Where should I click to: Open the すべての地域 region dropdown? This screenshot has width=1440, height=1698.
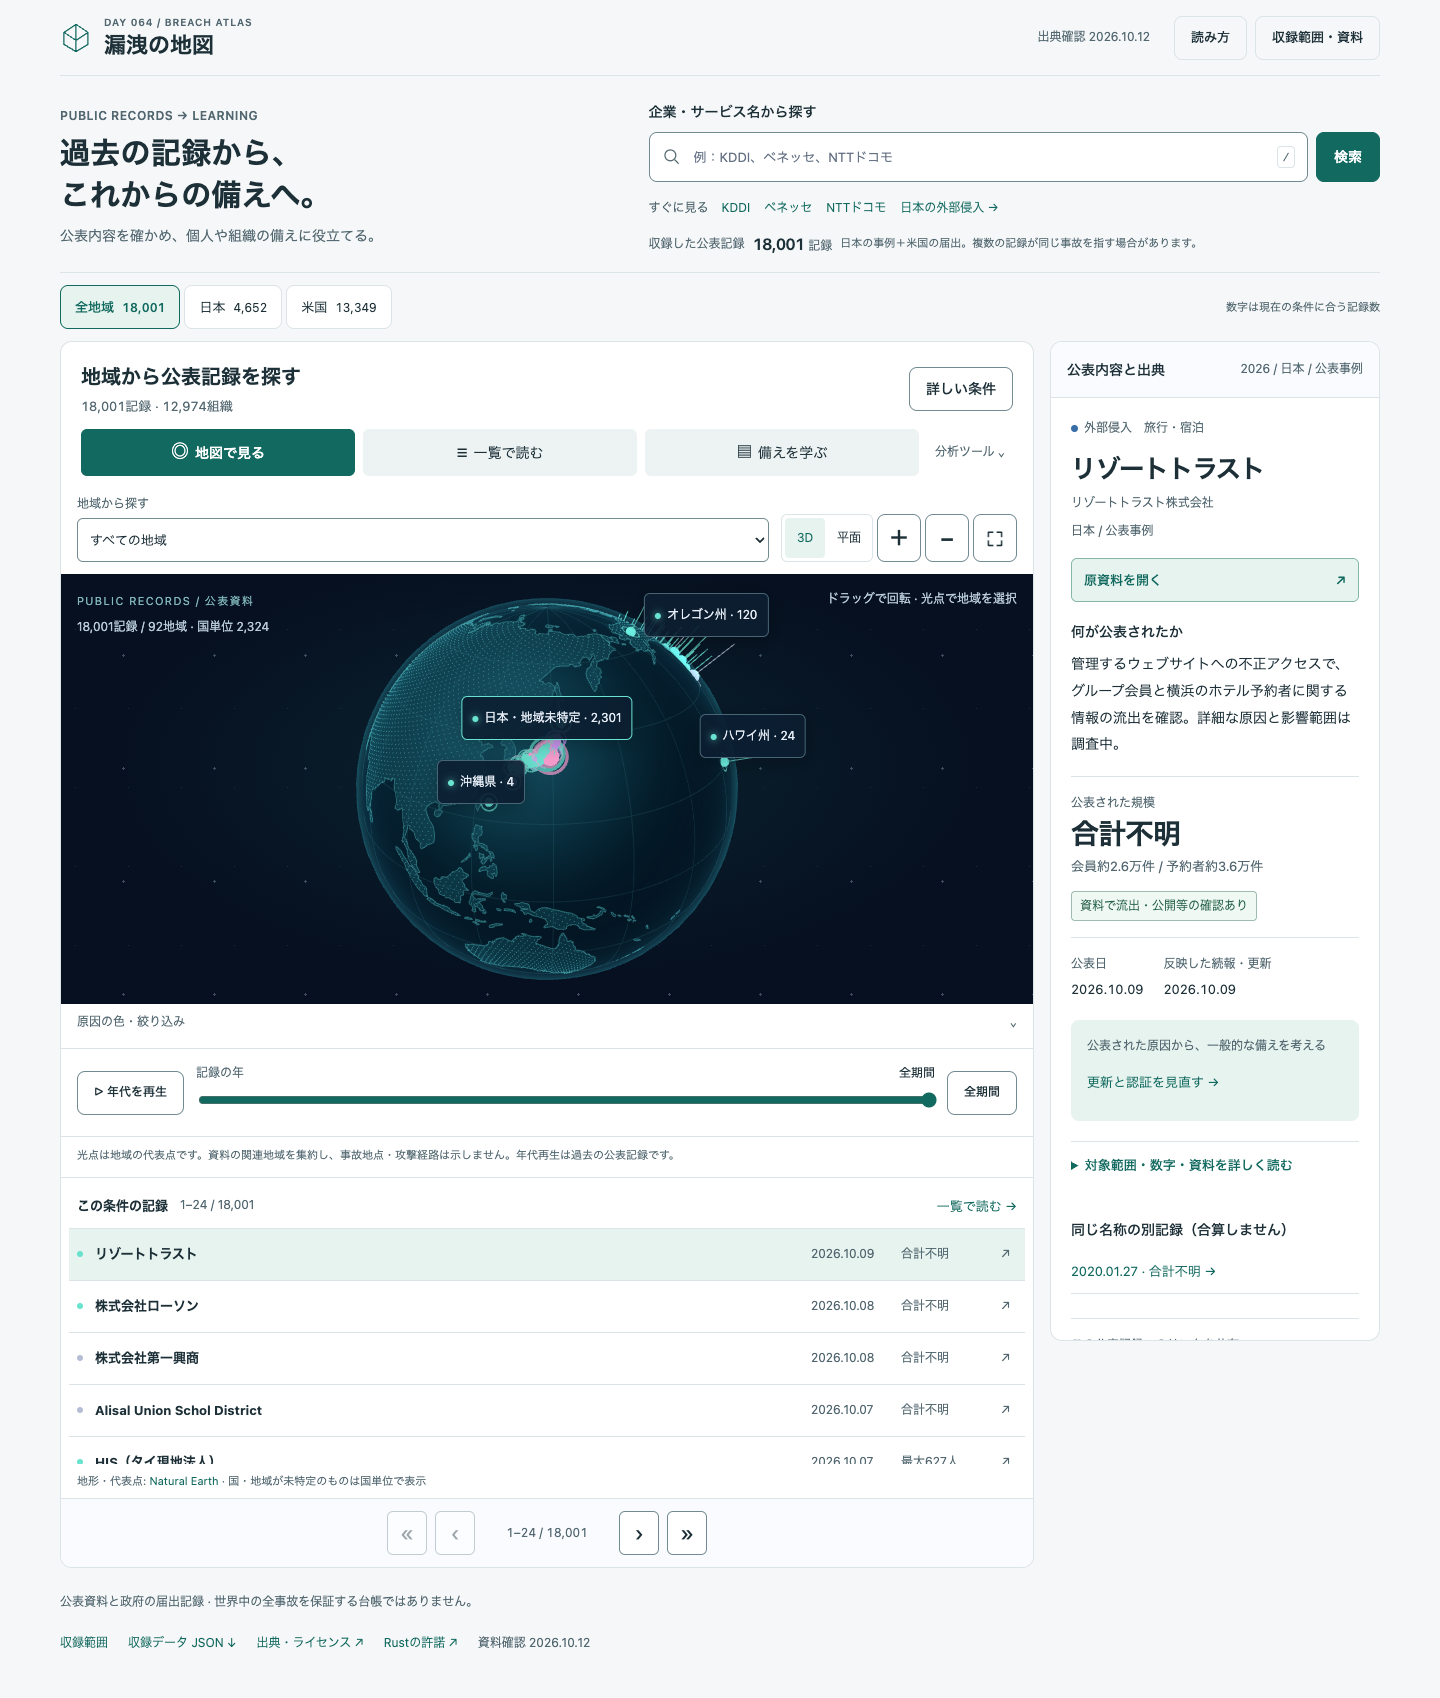pos(423,540)
